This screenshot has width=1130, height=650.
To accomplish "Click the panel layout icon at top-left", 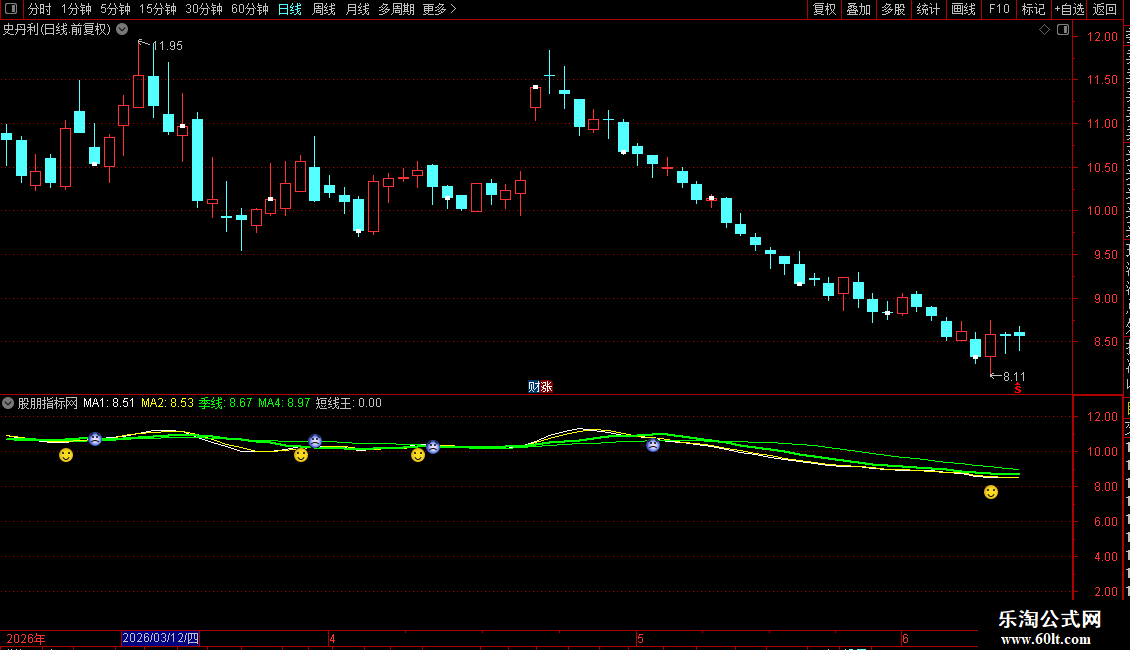I will [x=11, y=9].
